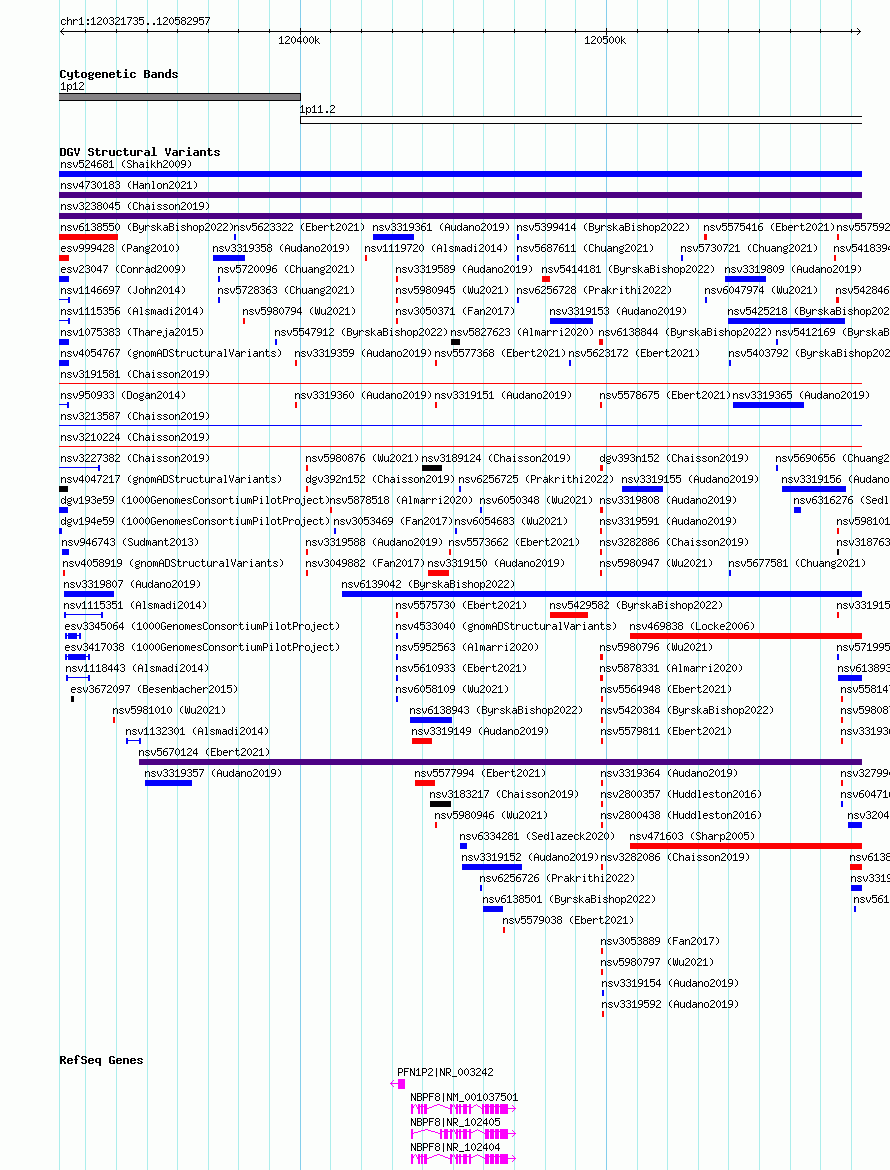The image size is (890, 1170).
Task: Click the nsv5623322 (Ebert2021) label
Action: (x=299, y=227)
